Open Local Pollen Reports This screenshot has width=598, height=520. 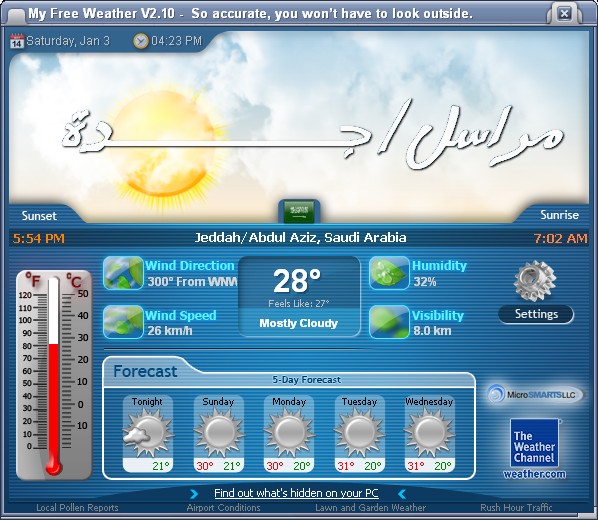click(77, 508)
